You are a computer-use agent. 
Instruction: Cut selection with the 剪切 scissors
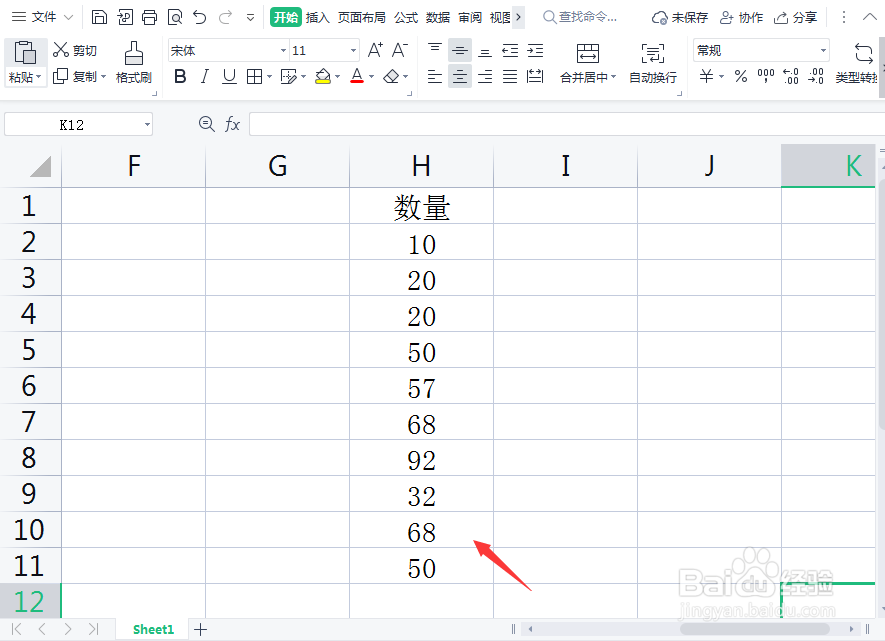click(75, 50)
